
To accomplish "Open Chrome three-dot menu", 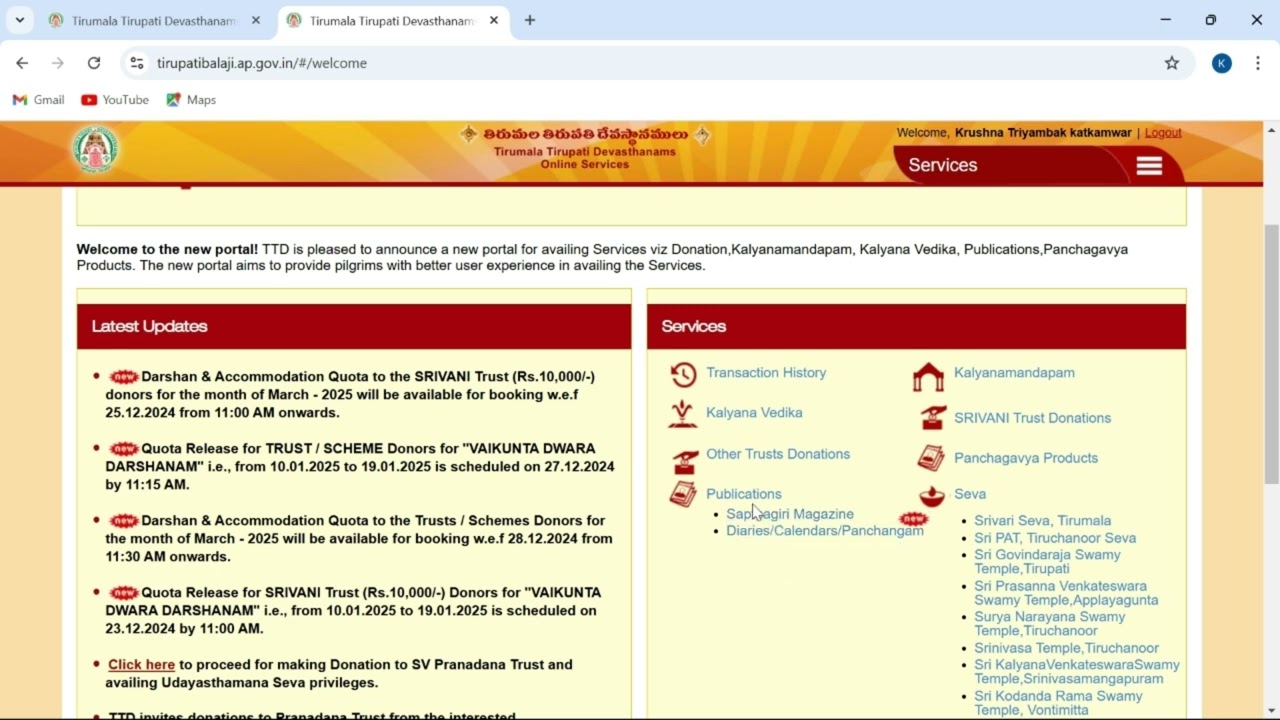I will [1258, 63].
